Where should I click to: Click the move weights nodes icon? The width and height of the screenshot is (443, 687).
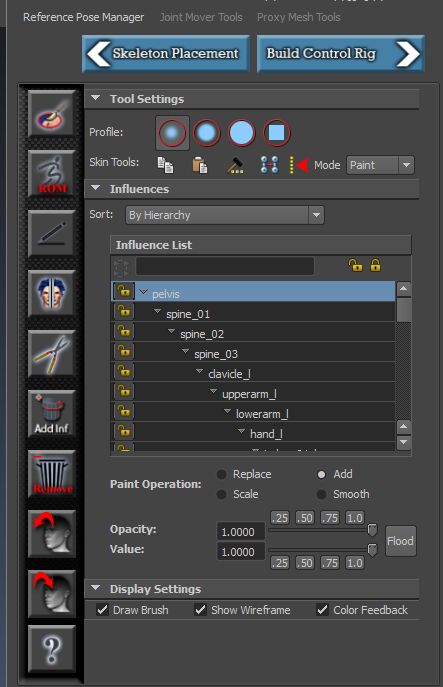(269, 165)
